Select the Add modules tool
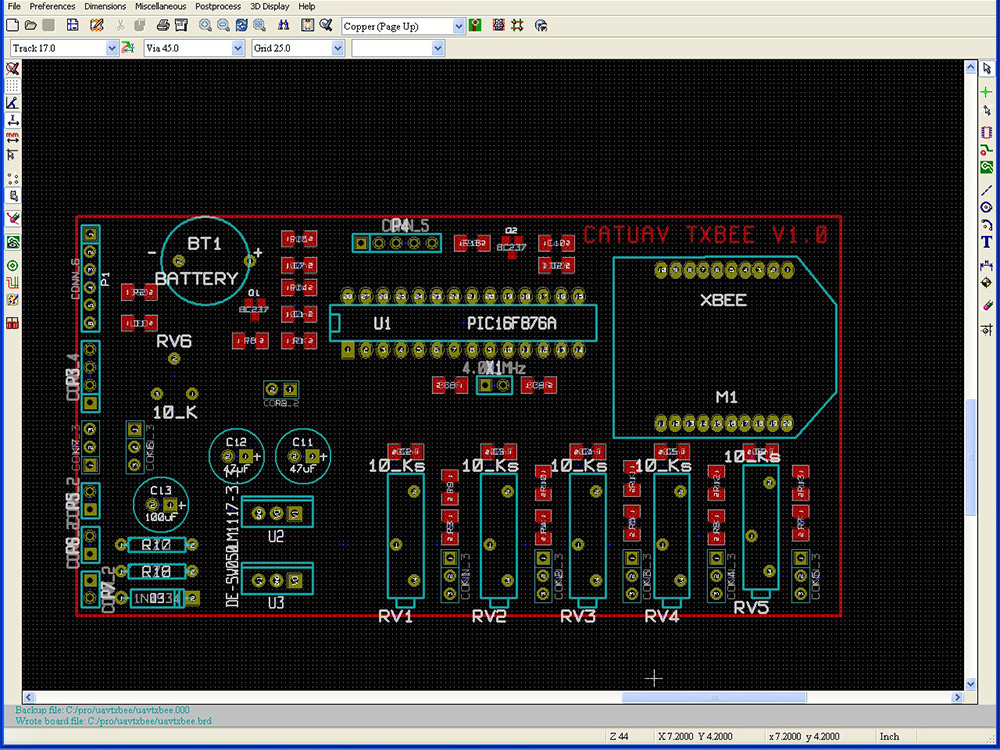The height and width of the screenshot is (750, 1000). (x=987, y=132)
